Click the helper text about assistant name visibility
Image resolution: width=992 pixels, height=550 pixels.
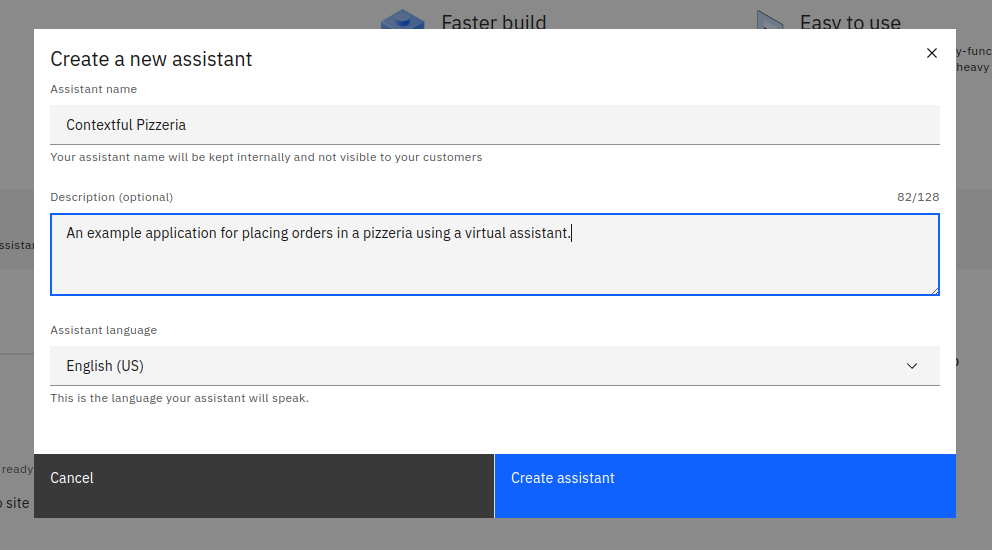coord(266,158)
